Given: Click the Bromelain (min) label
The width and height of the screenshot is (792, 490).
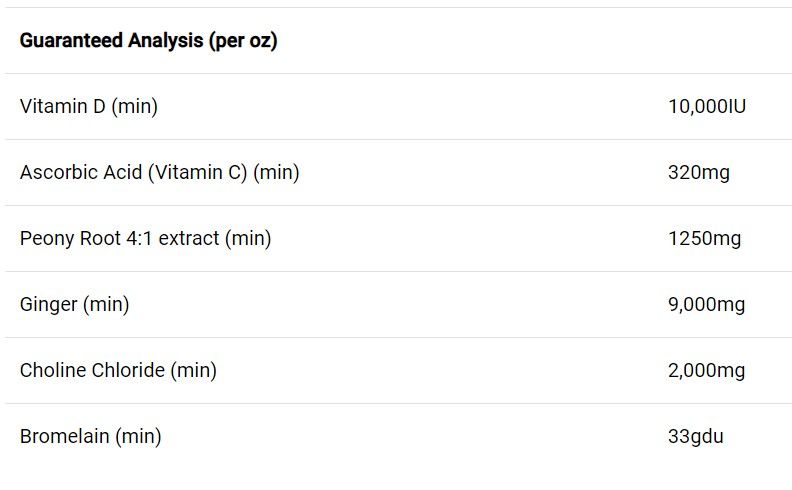Looking at the screenshot, I should point(90,436).
